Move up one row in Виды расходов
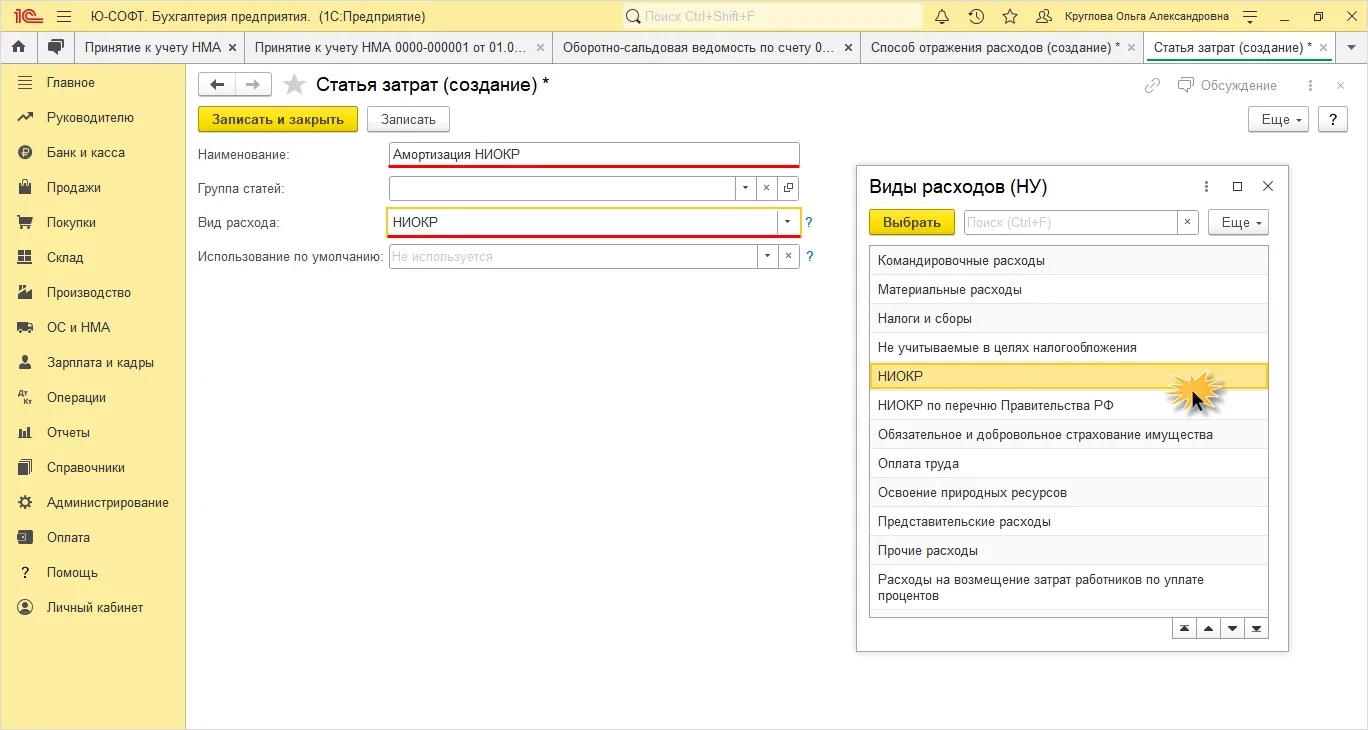Screen dimensions: 1368x730 point(1208,628)
